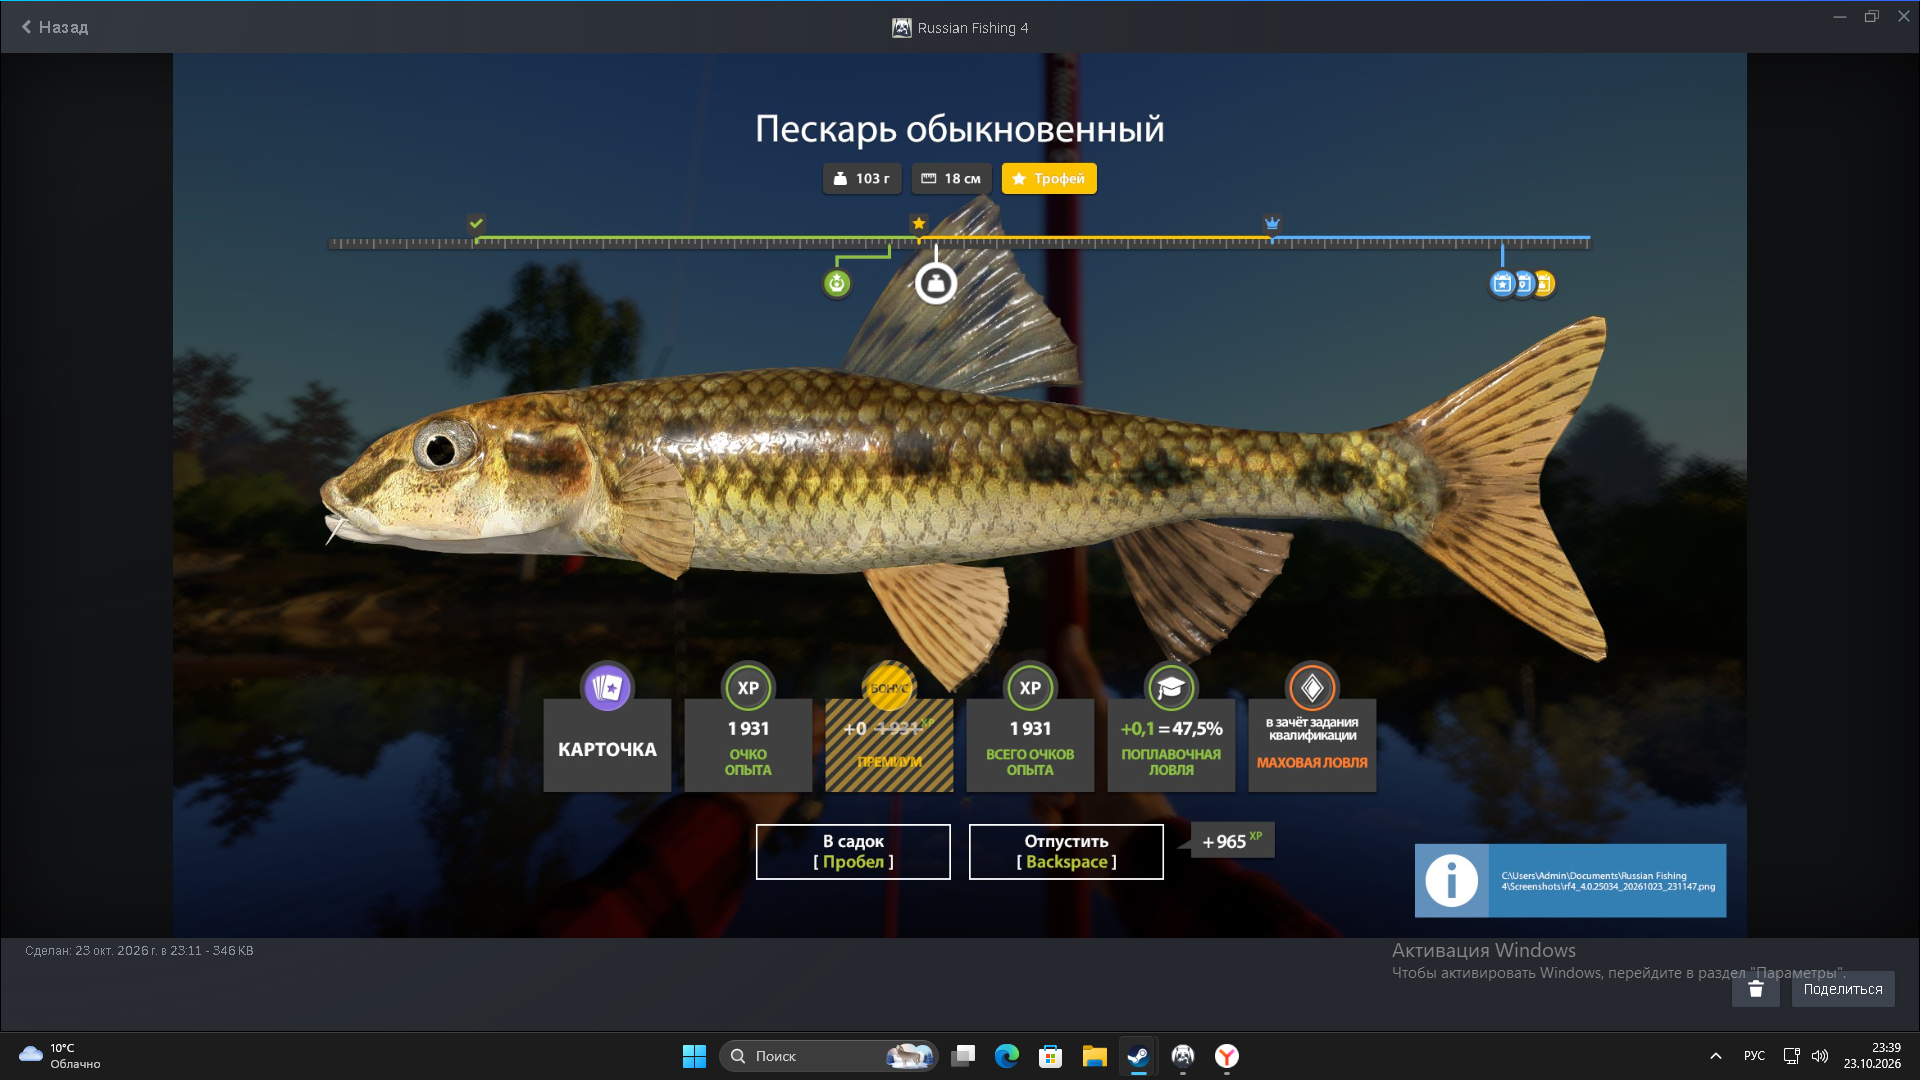The height and width of the screenshot is (1080, 1920).
Task: Click the graduation cap skill icon
Action: pos(1171,688)
